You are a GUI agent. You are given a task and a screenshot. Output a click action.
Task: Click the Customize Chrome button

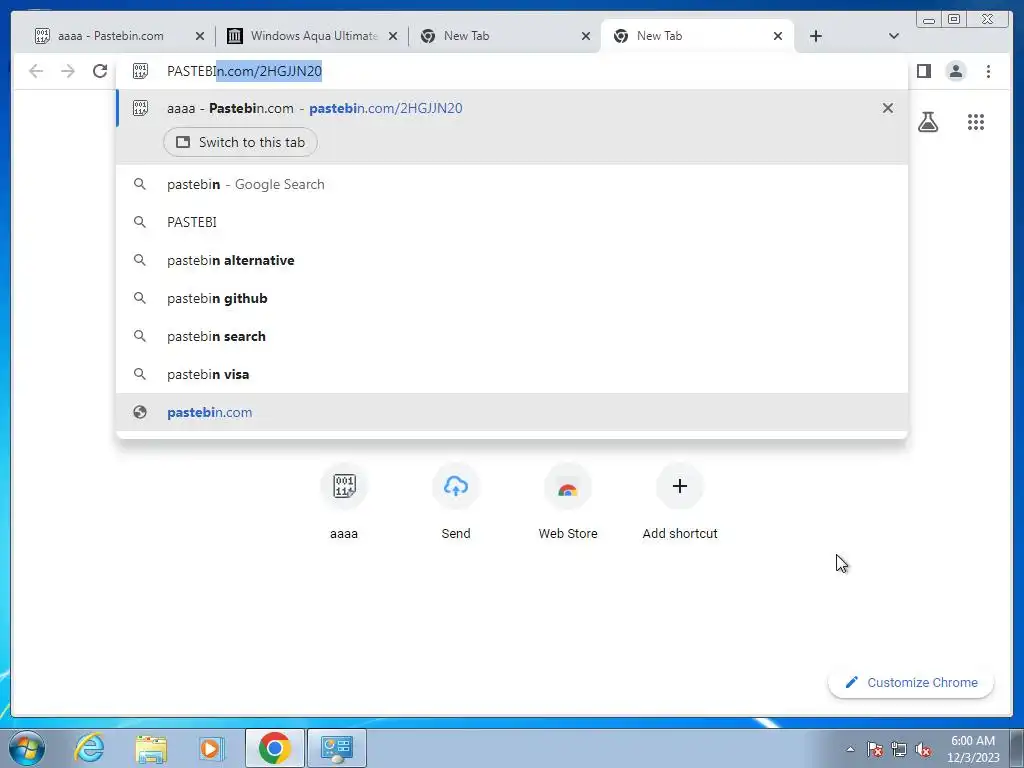(911, 682)
